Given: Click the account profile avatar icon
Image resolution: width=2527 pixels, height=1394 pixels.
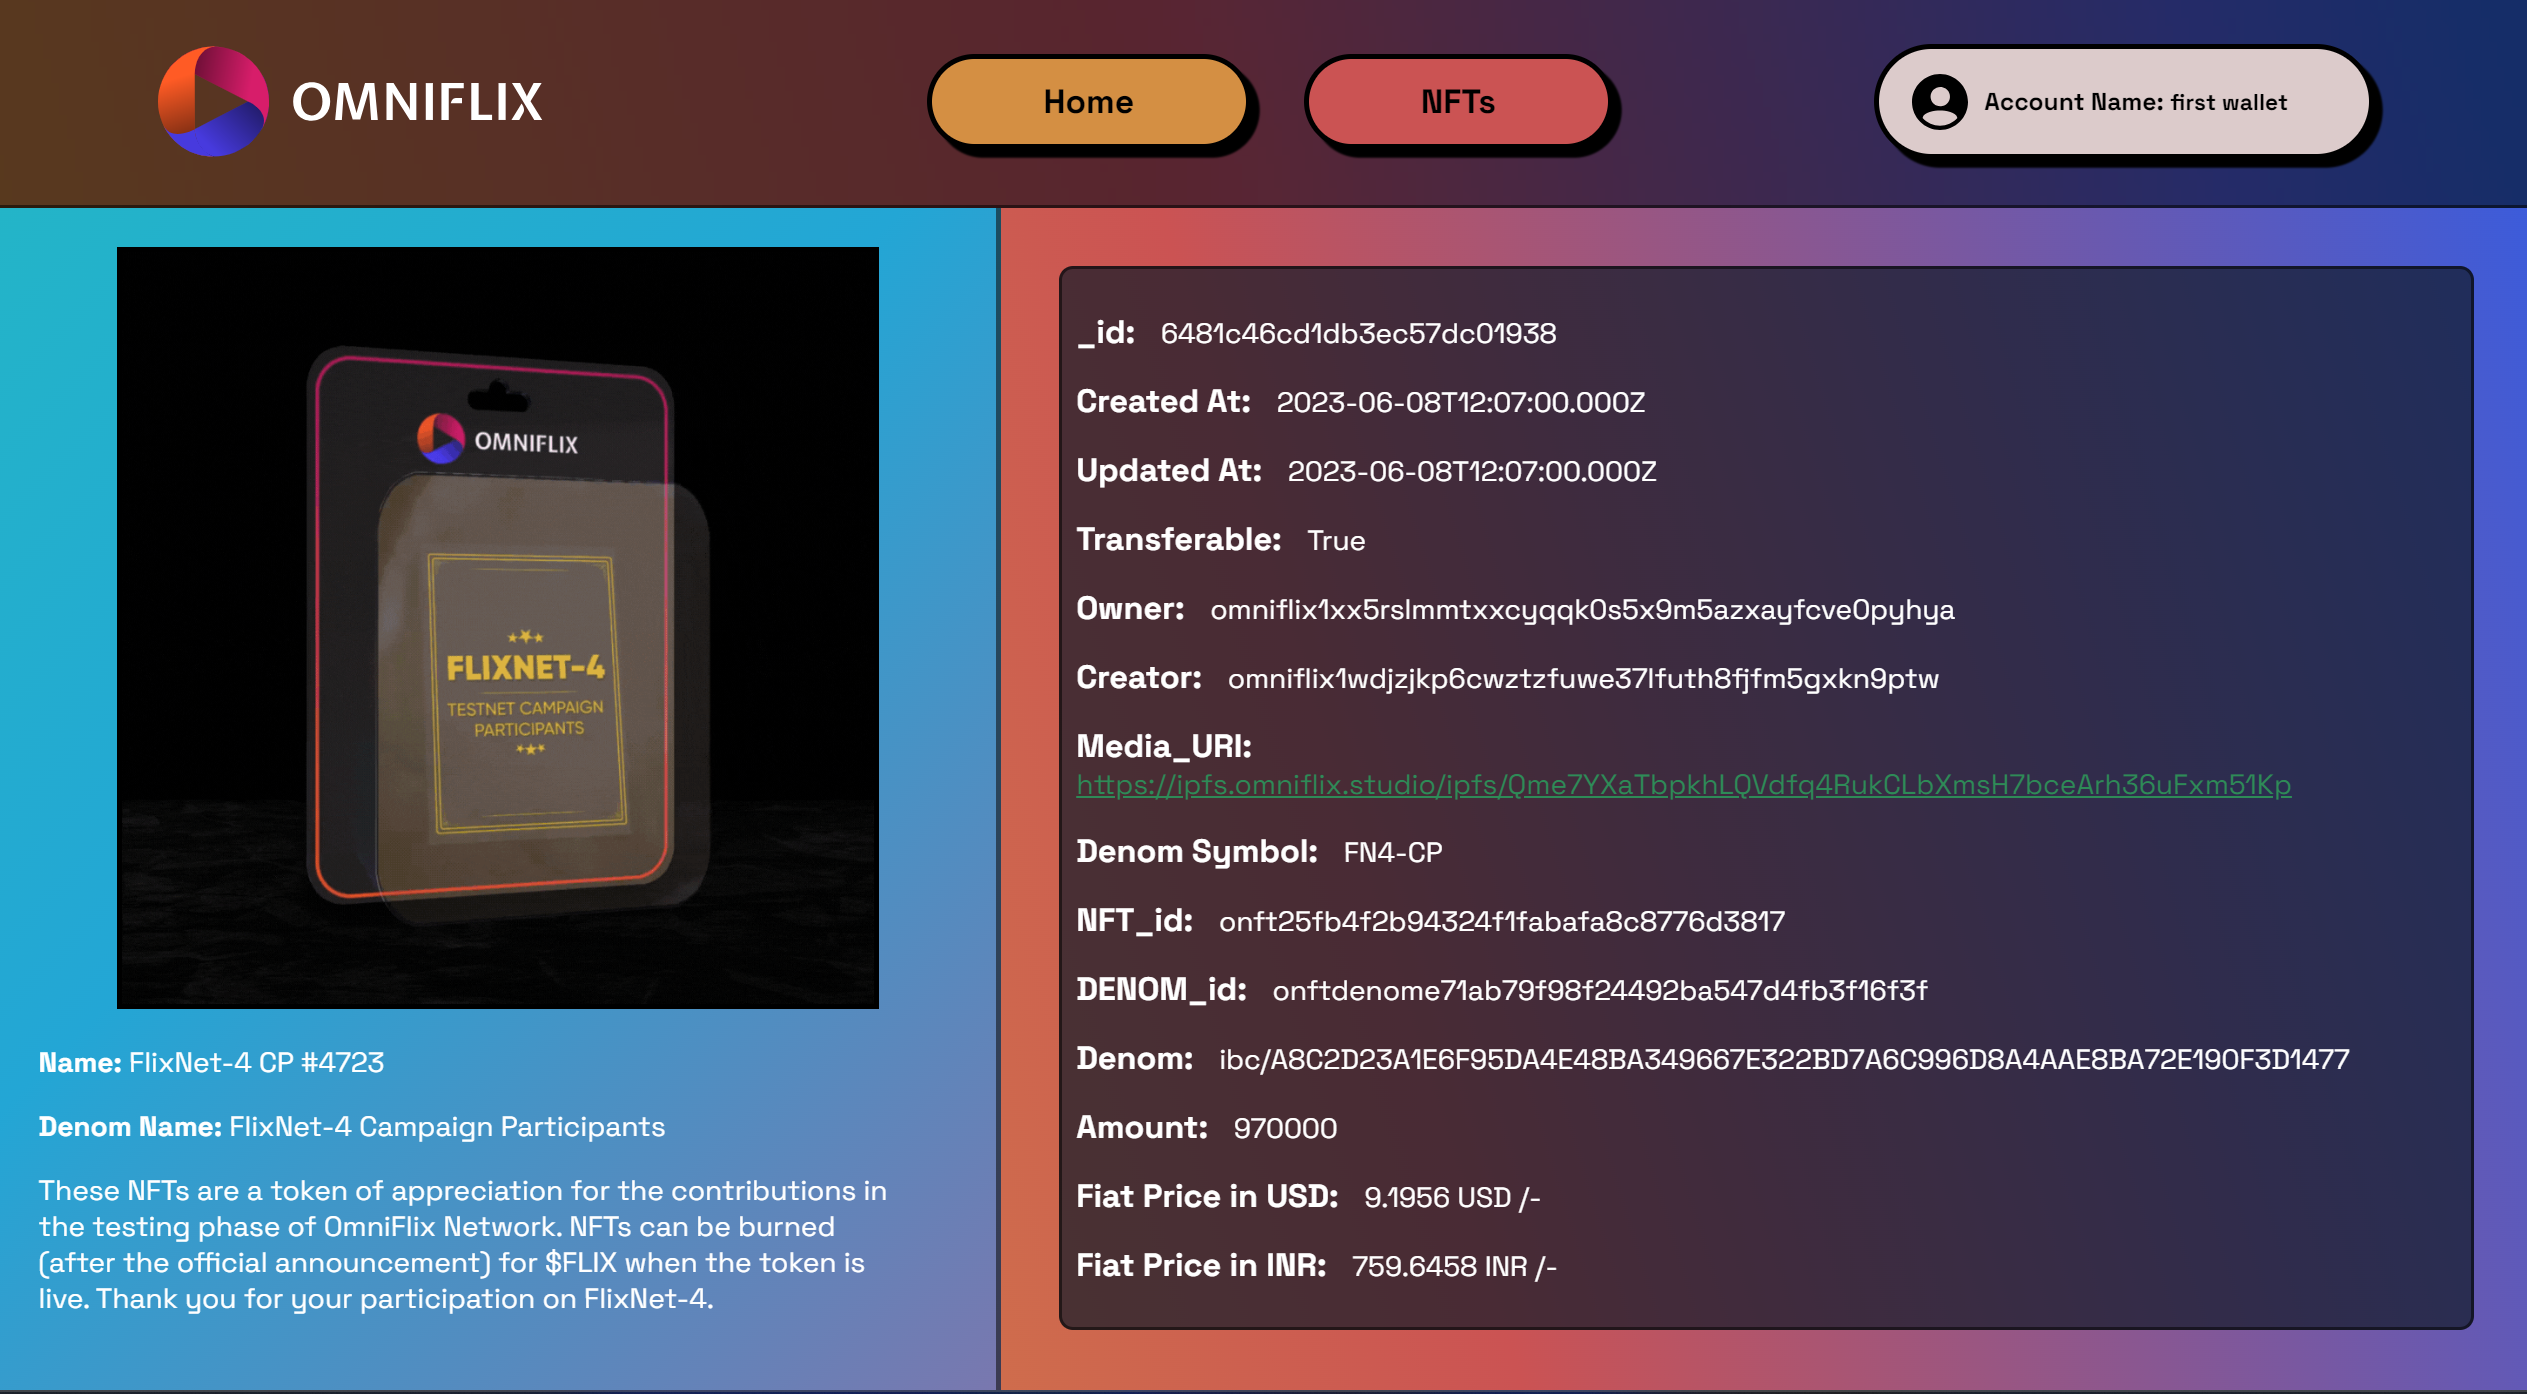Looking at the screenshot, I should [1939, 102].
